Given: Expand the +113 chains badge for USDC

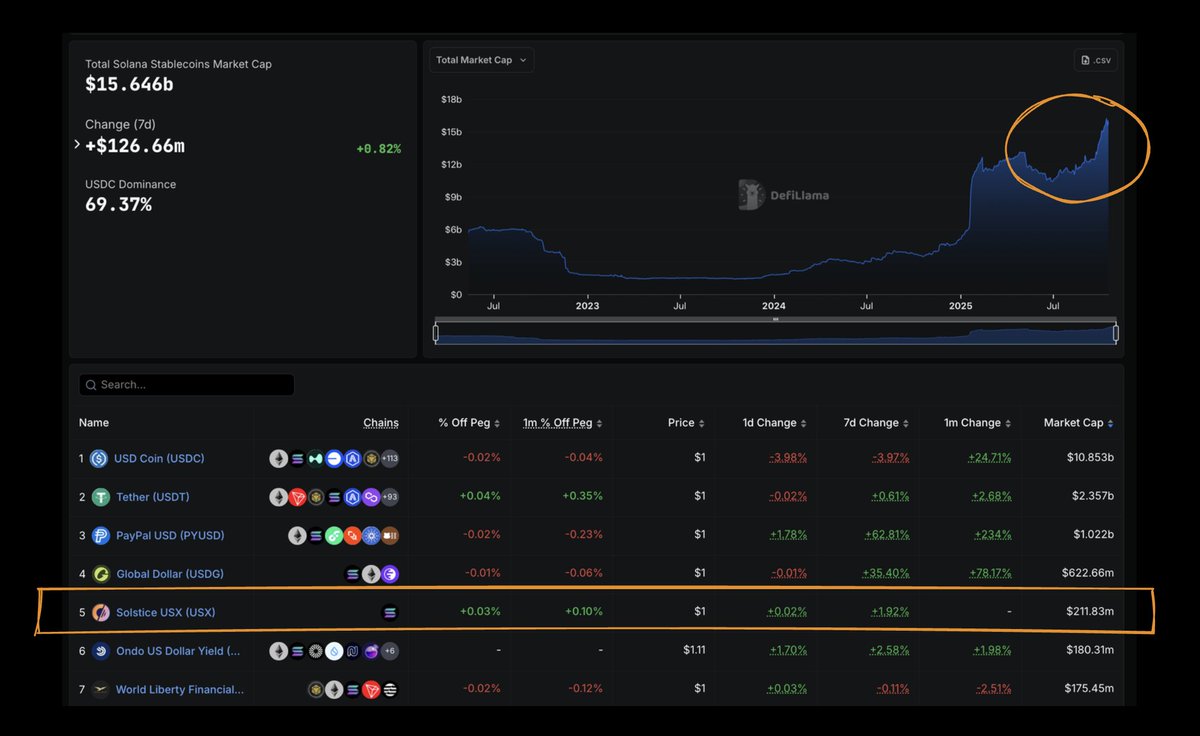Looking at the screenshot, I should pos(390,459).
